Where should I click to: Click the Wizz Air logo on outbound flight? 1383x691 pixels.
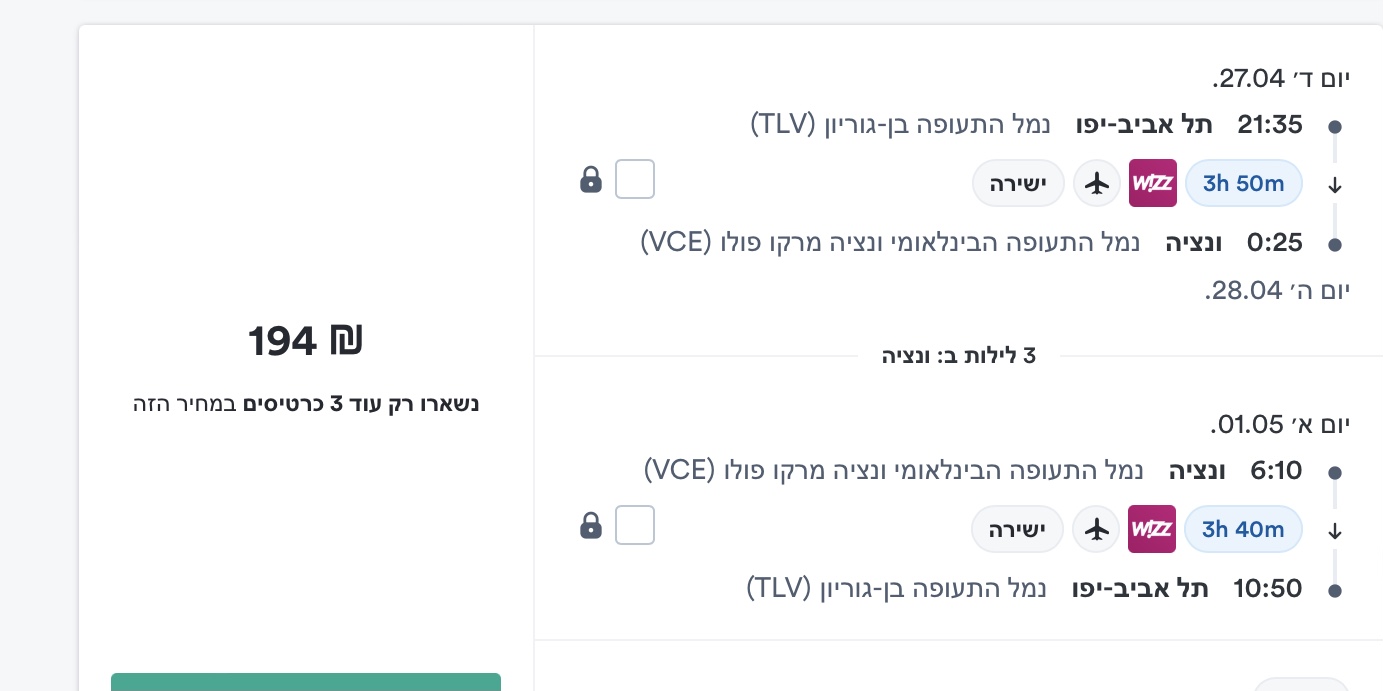(1152, 183)
